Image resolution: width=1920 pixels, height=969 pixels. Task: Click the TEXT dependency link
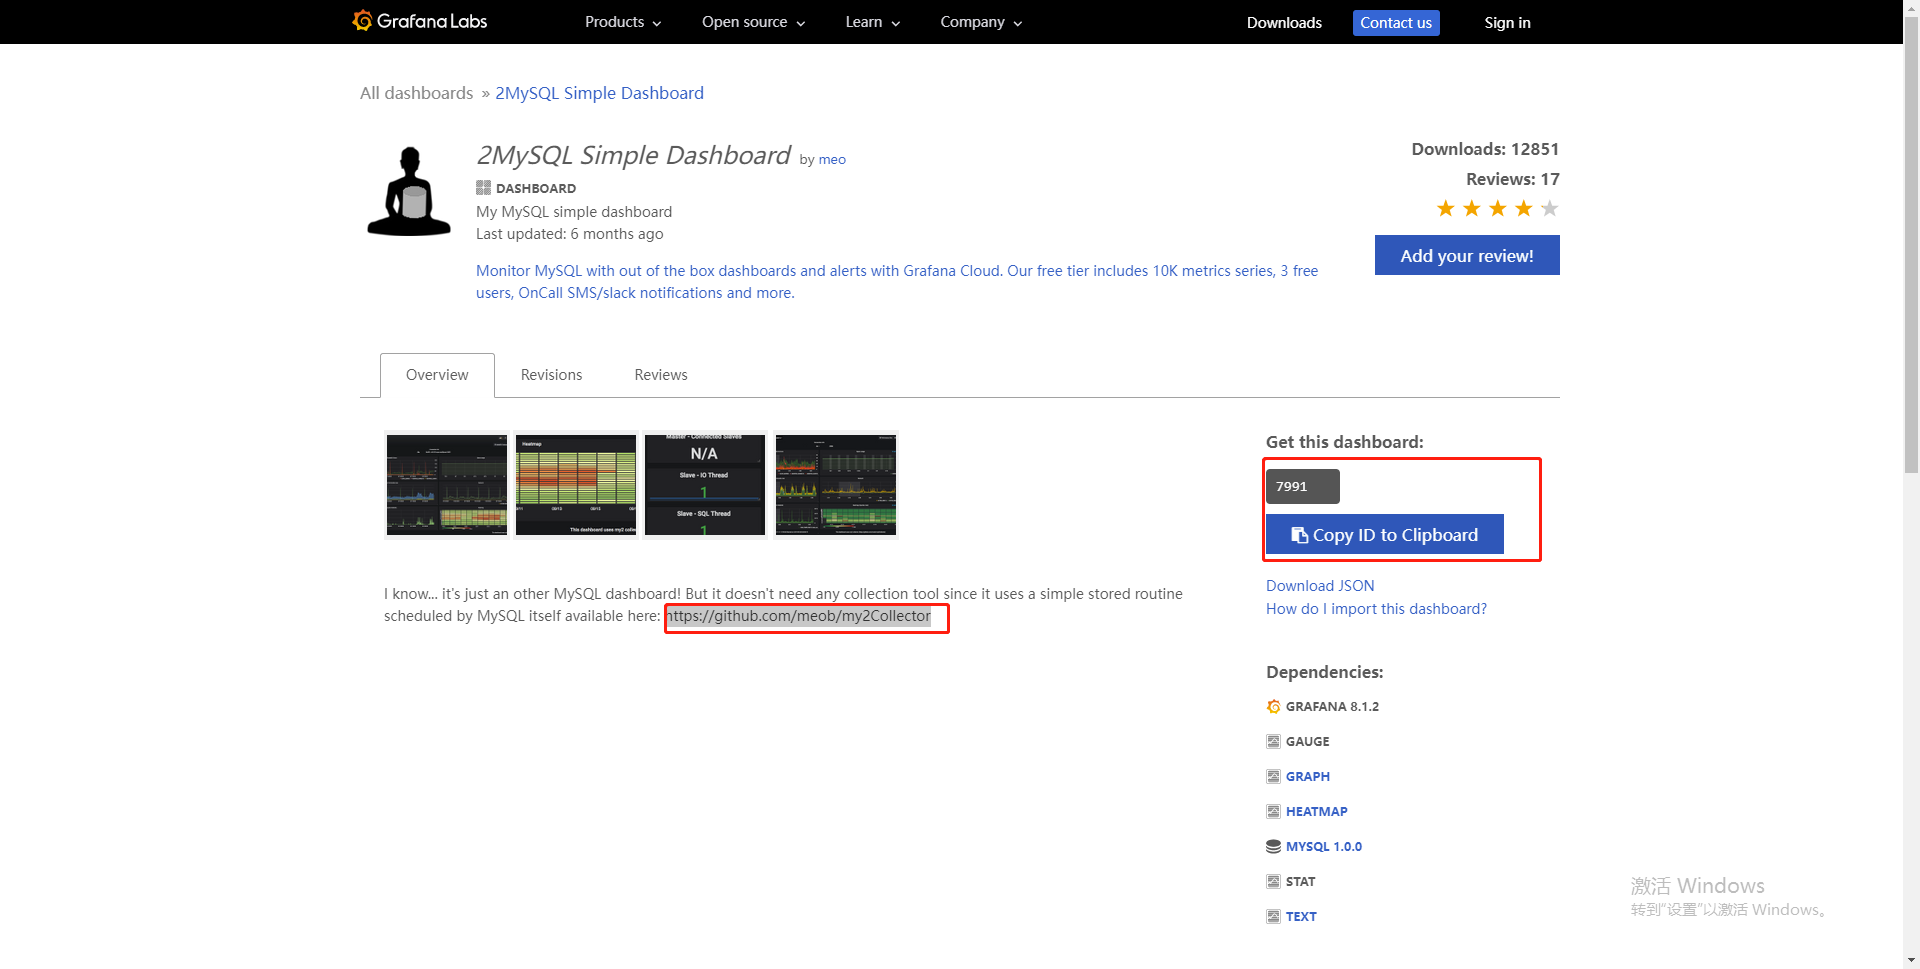pyautogui.click(x=1301, y=916)
